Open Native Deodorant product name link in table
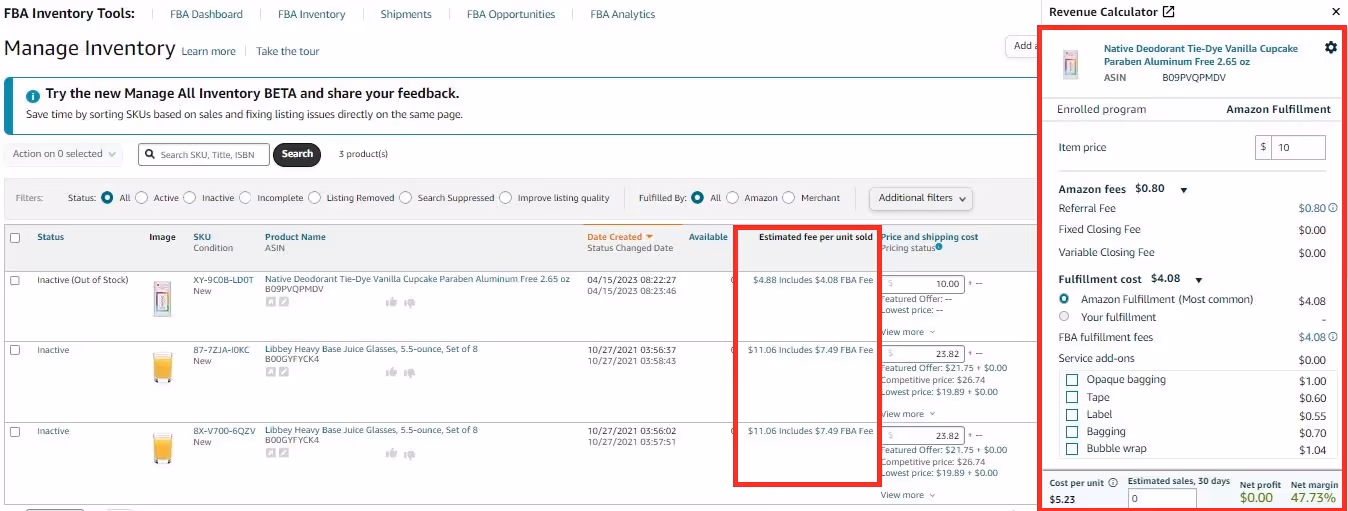The image size is (1348, 511). pos(417,279)
